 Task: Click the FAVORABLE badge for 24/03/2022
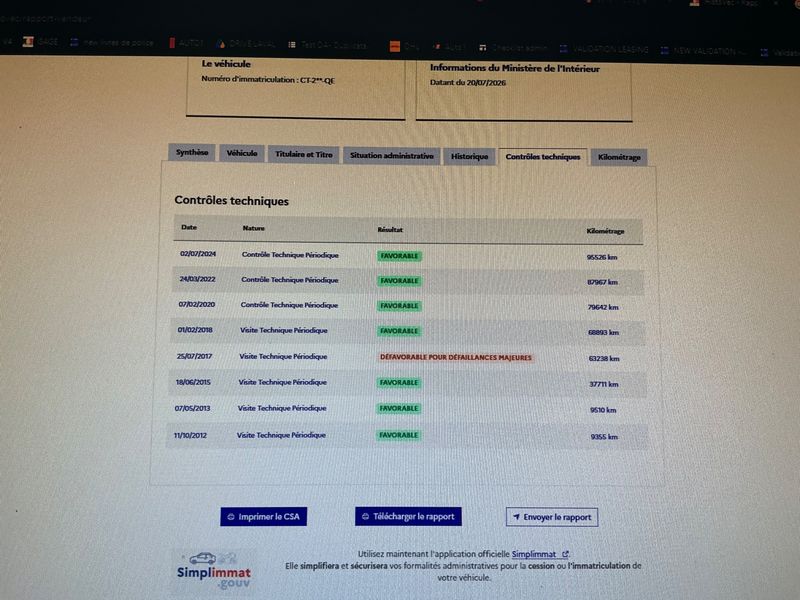tap(399, 281)
